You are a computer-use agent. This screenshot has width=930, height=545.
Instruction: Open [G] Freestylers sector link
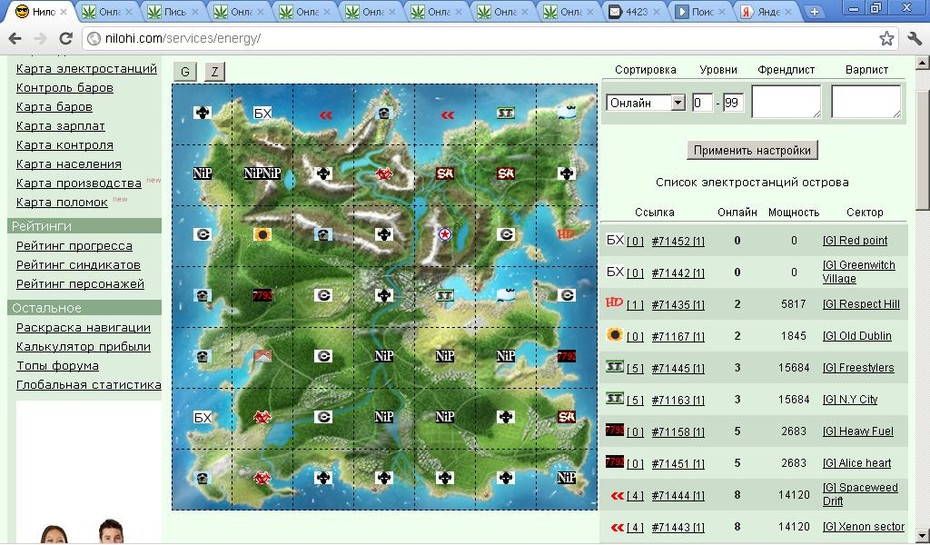(x=858, y=368)
